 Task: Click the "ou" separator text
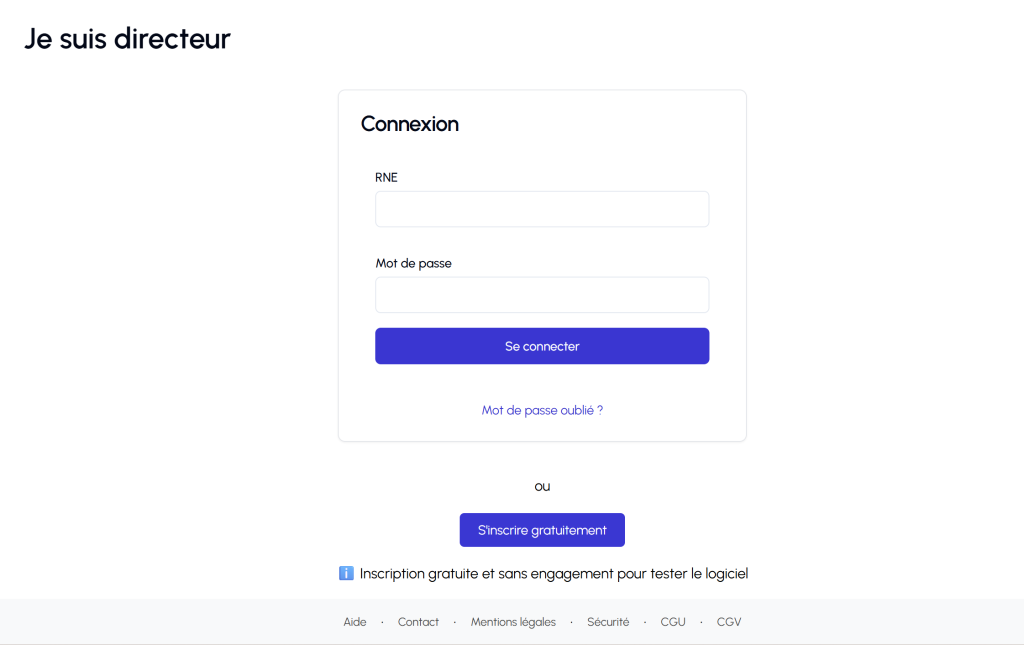(542, 487)
